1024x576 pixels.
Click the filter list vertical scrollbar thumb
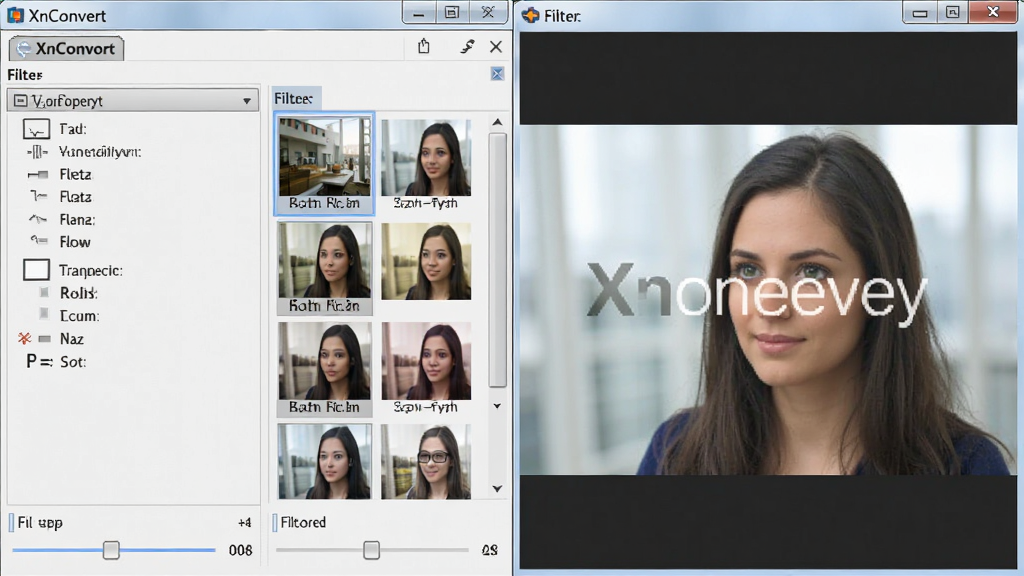tap(497, 260)
